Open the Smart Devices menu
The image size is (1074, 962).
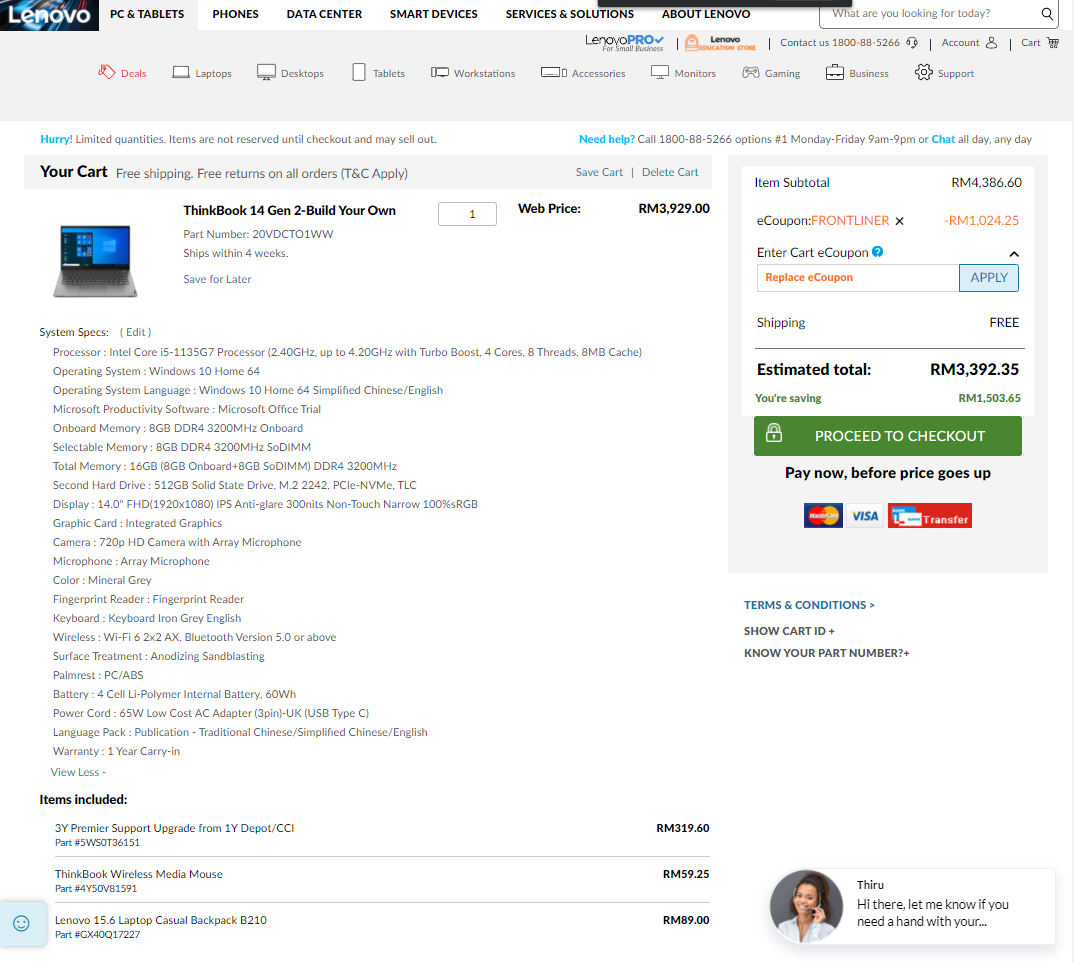[x=433, y=14]
